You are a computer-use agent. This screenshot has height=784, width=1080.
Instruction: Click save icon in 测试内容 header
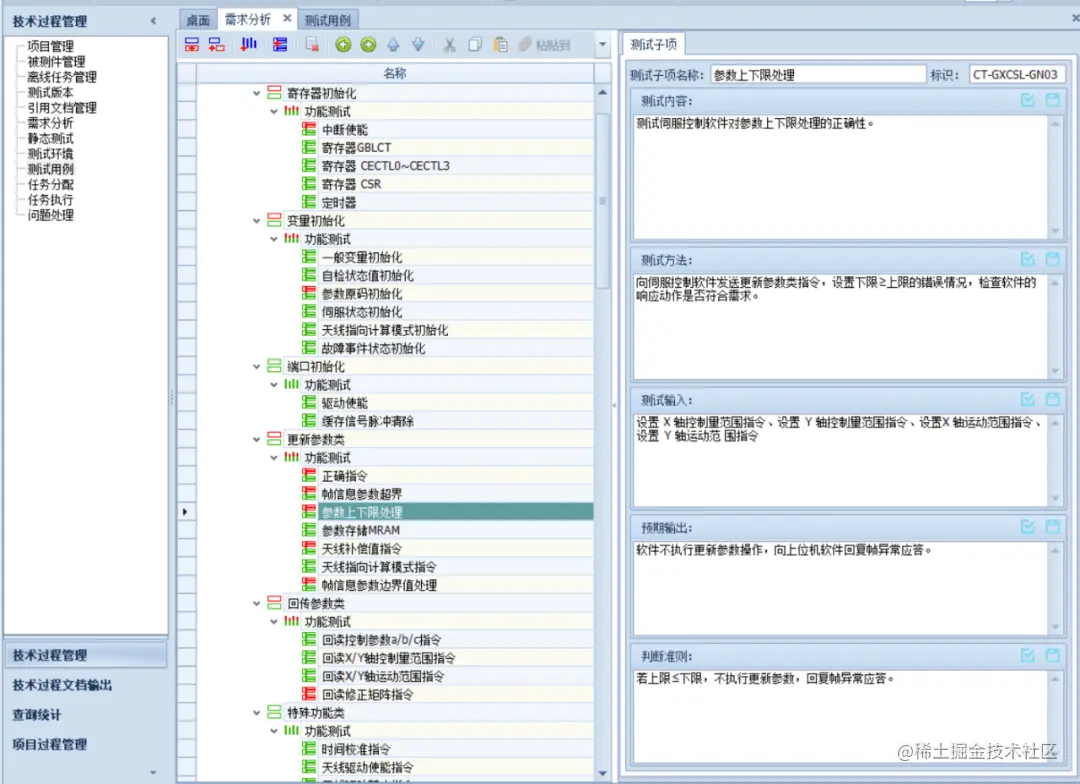point(1052,101)
